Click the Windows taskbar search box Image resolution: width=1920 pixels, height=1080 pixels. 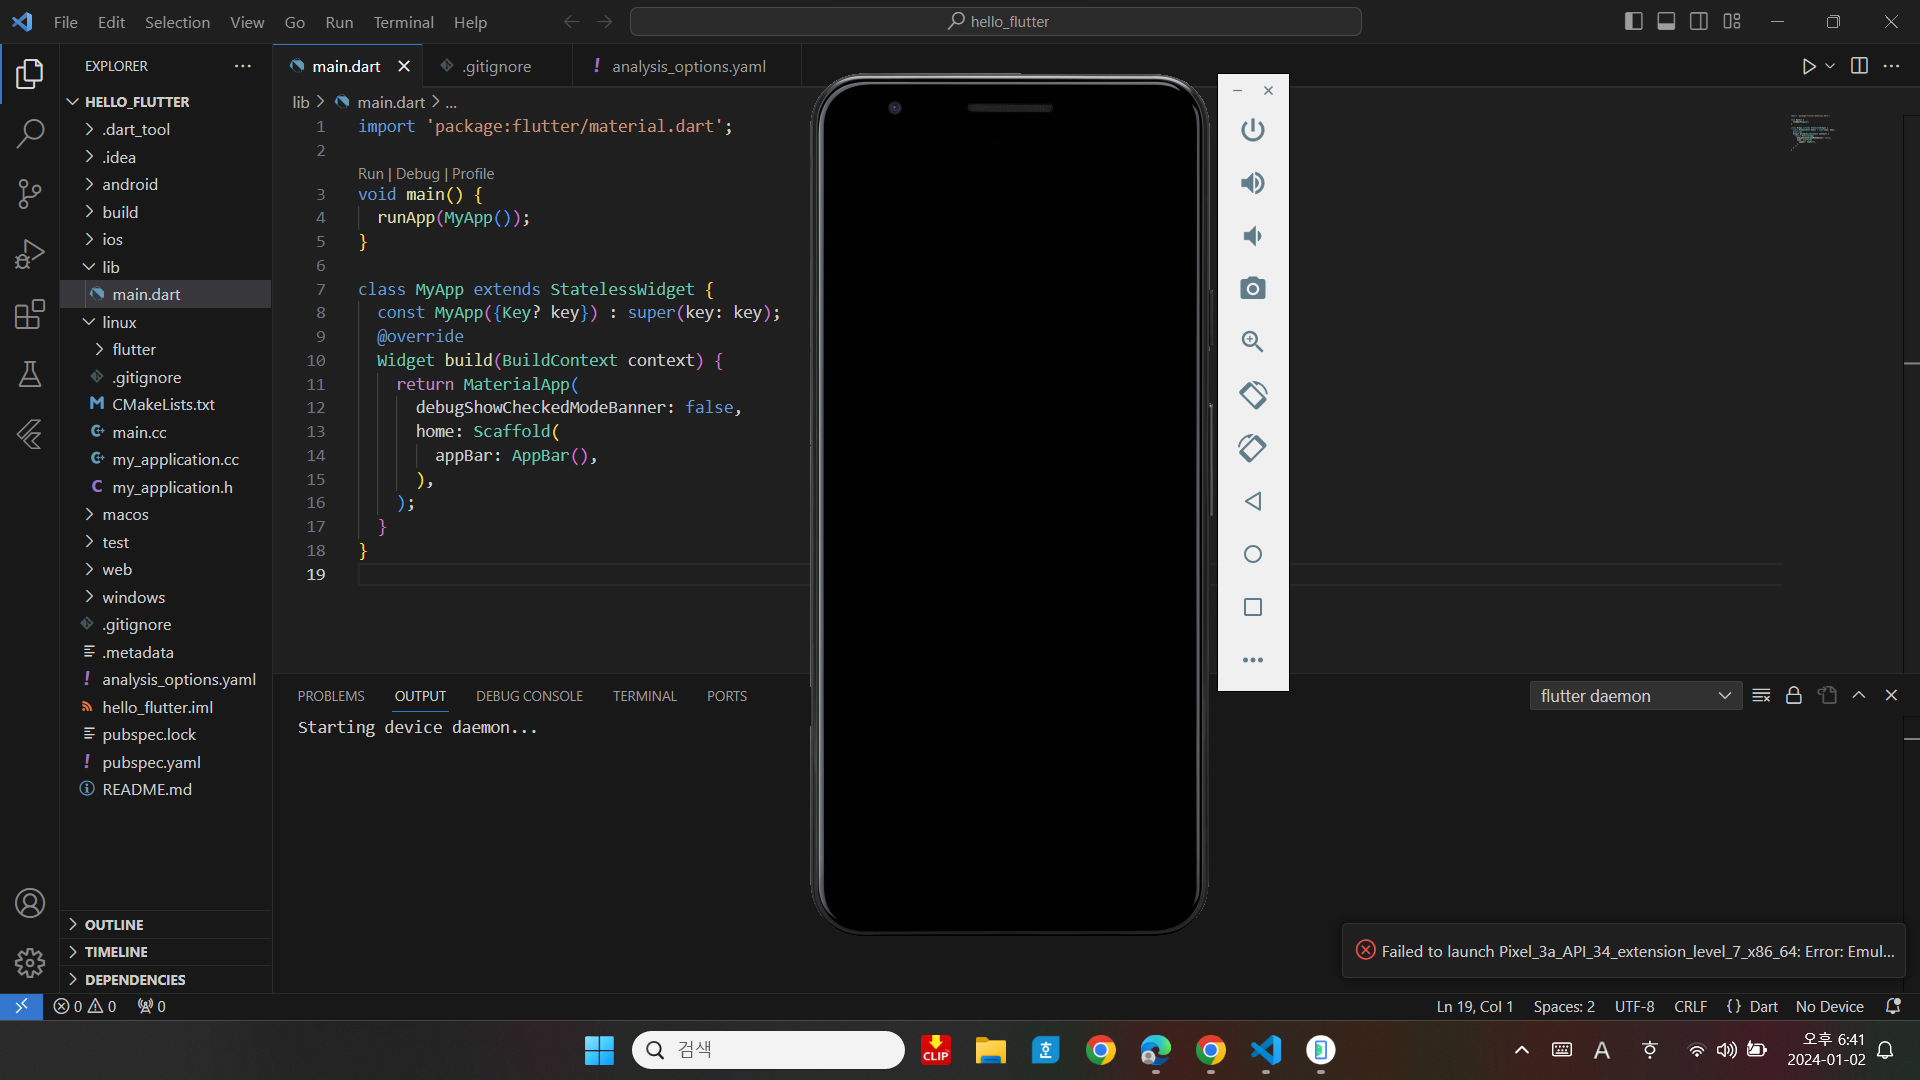(768, 1050)
